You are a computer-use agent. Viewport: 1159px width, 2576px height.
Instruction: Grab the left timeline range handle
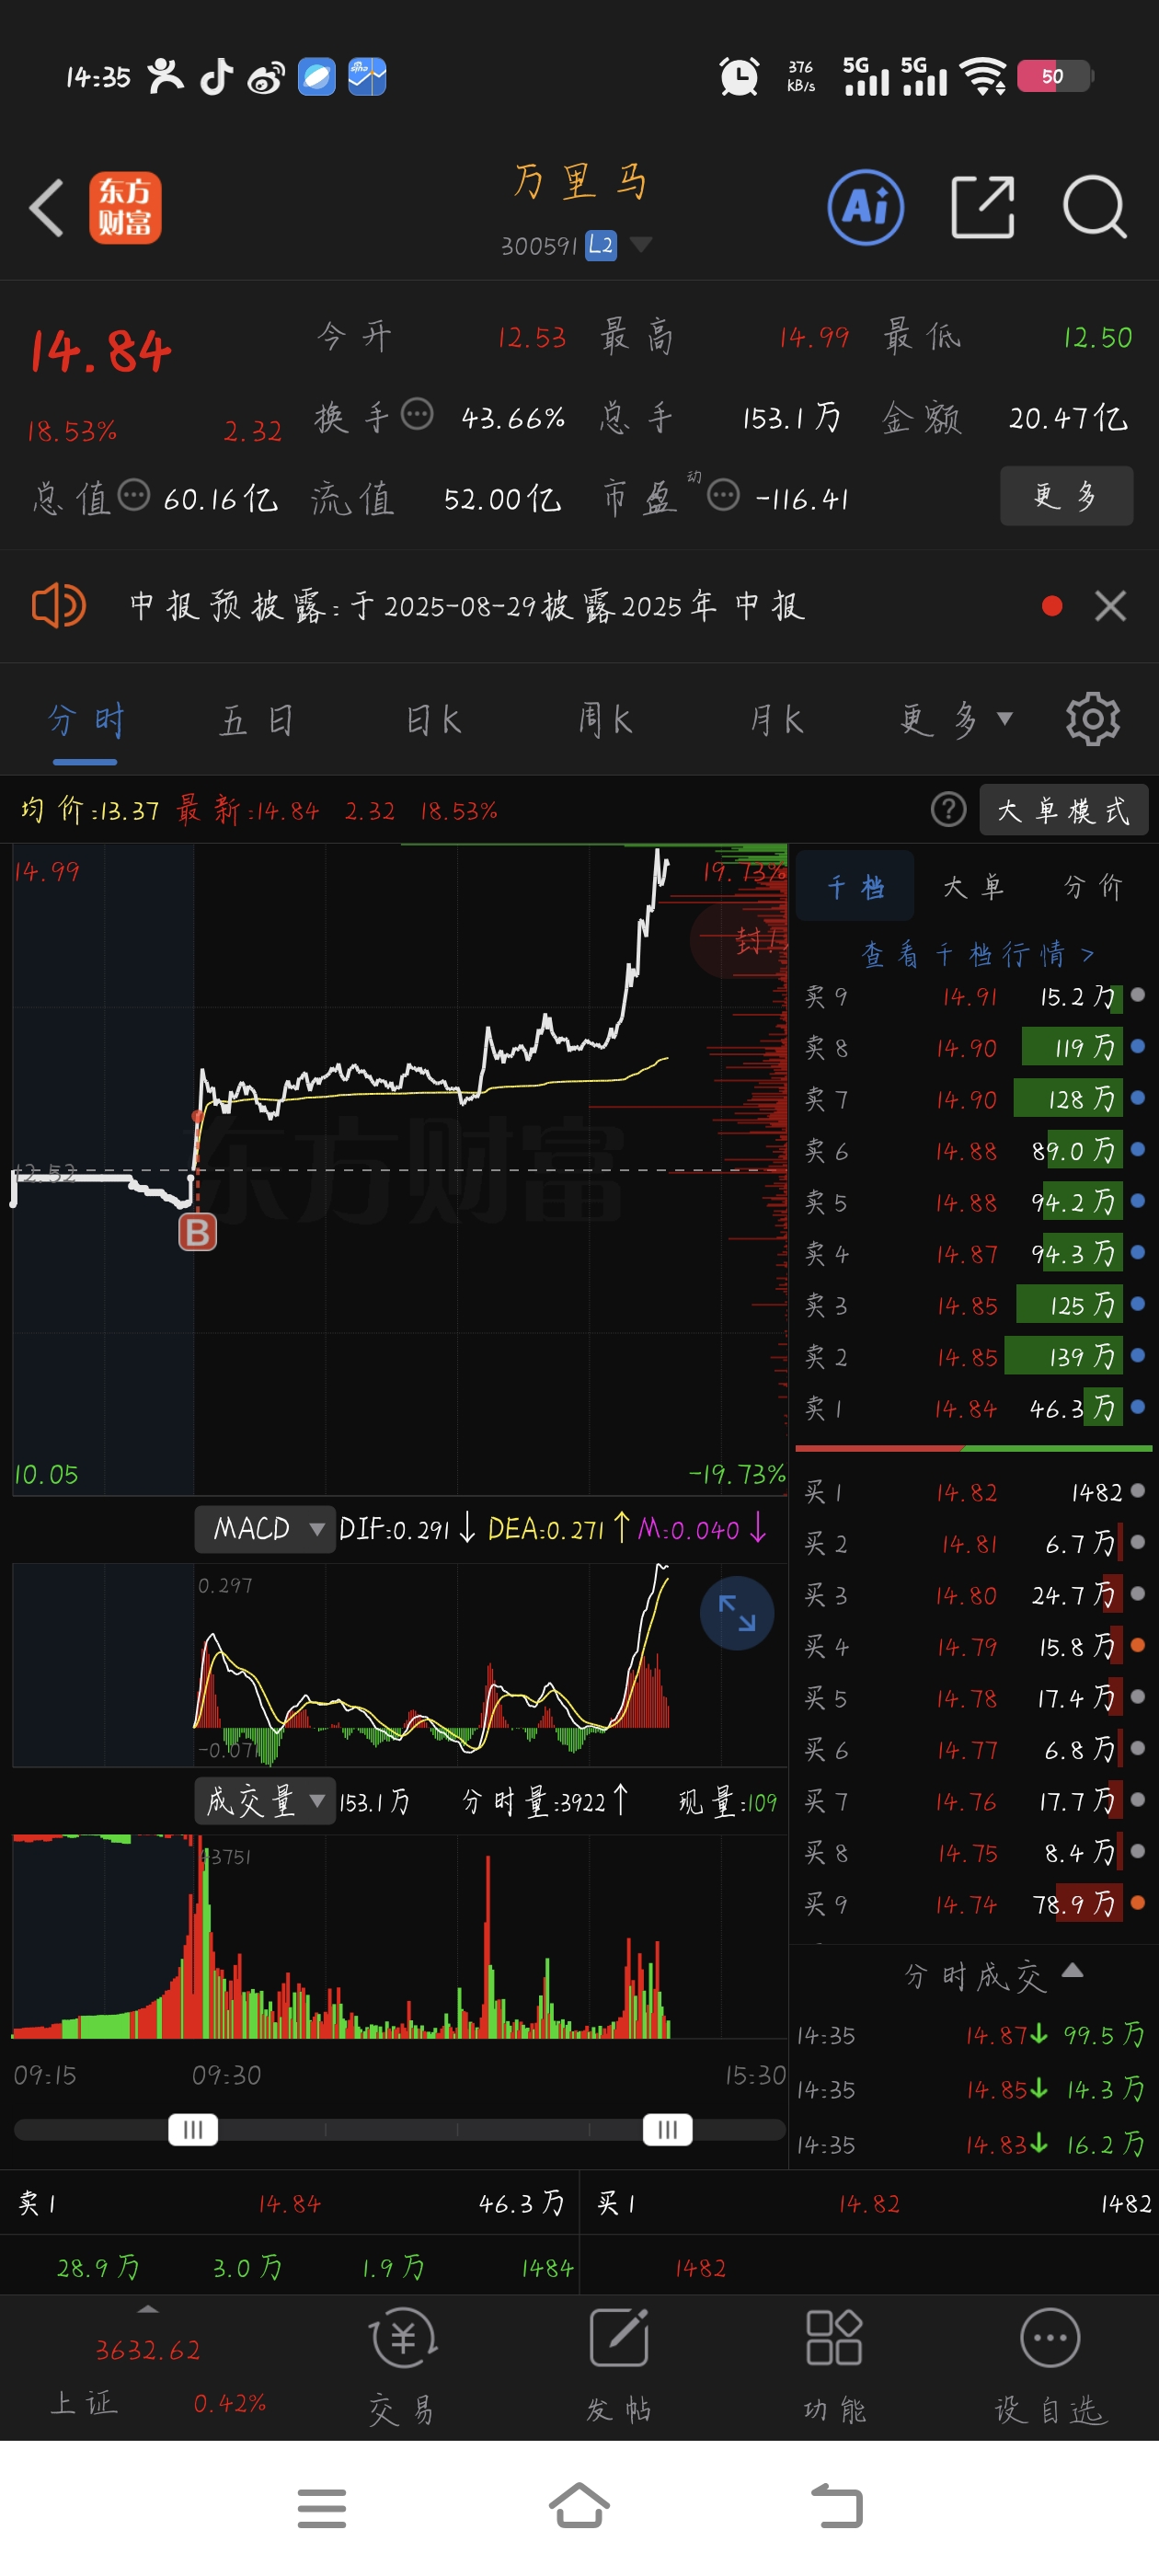coord(193,2130)
